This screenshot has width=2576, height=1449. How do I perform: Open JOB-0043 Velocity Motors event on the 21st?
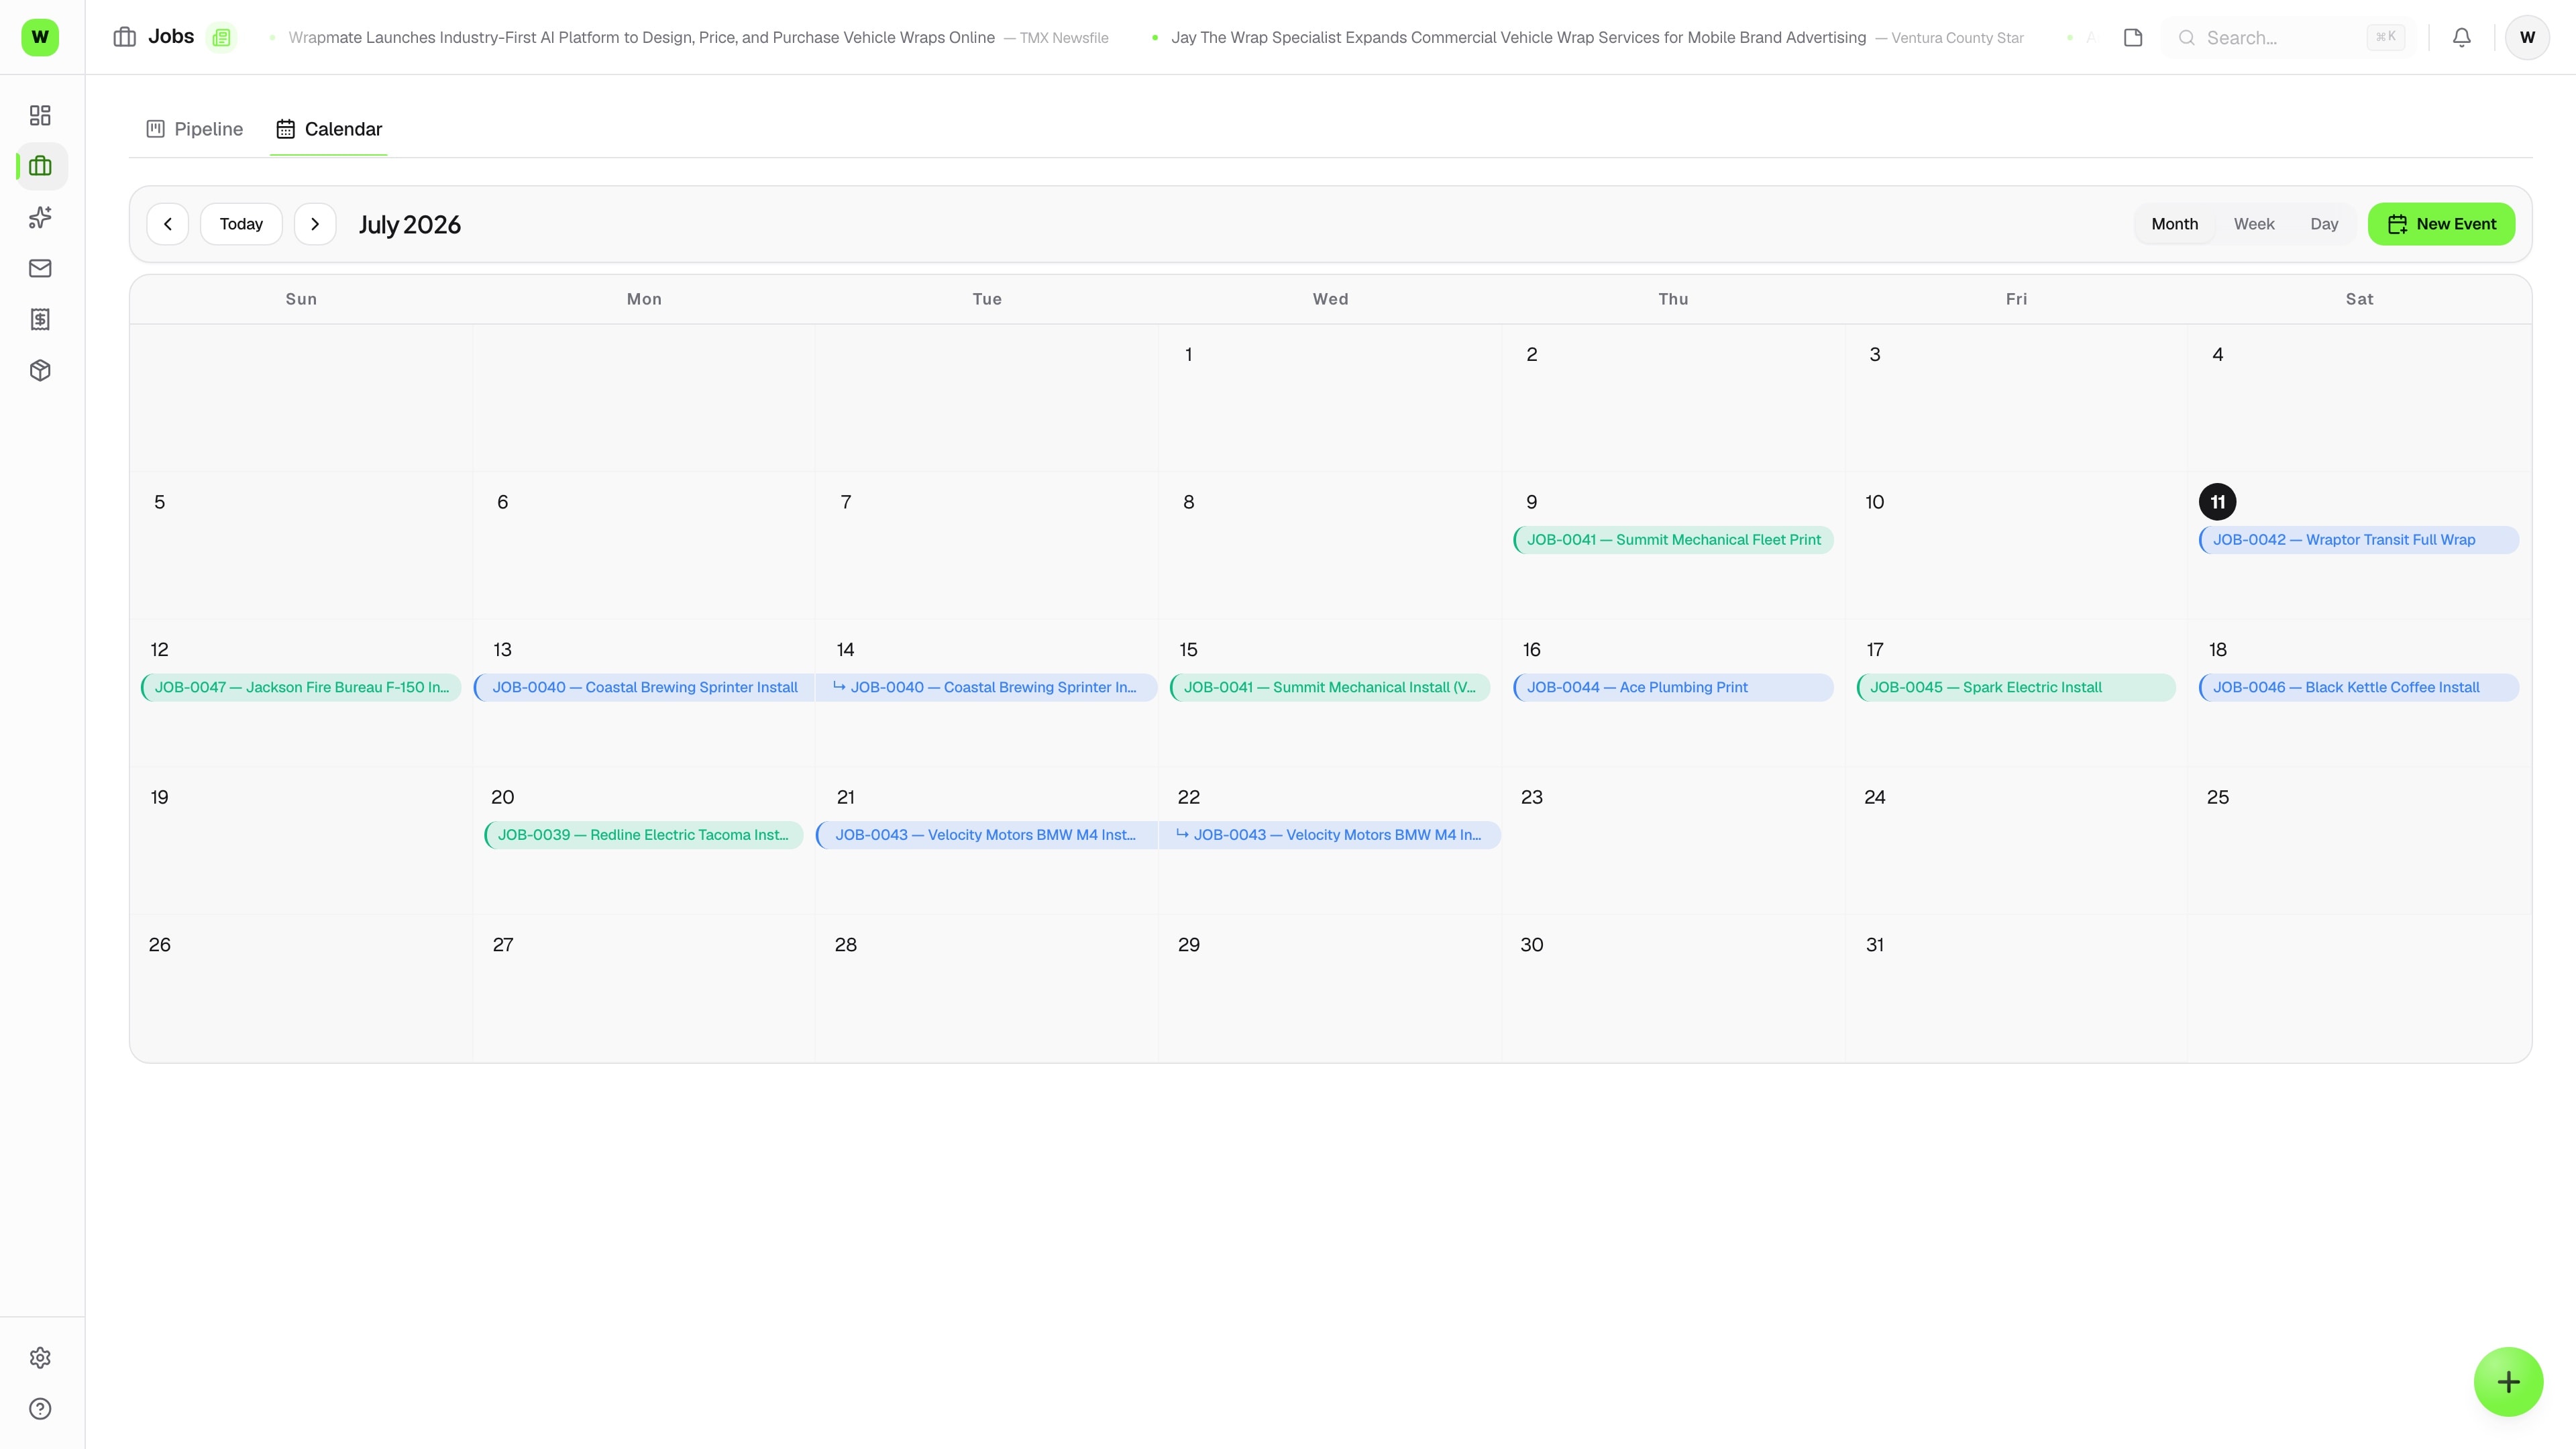986,835
